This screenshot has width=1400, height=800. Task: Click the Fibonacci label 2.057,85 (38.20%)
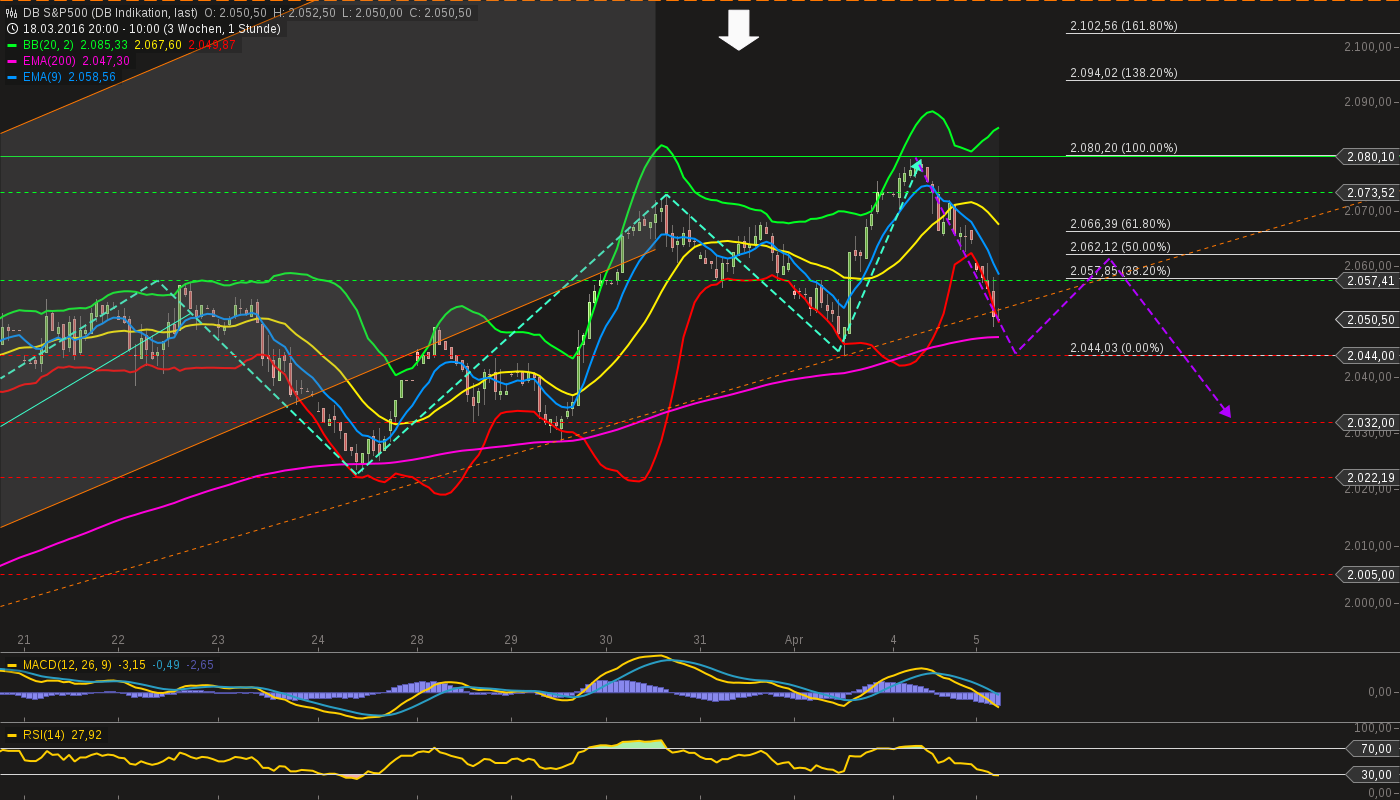coord(1120,271)
